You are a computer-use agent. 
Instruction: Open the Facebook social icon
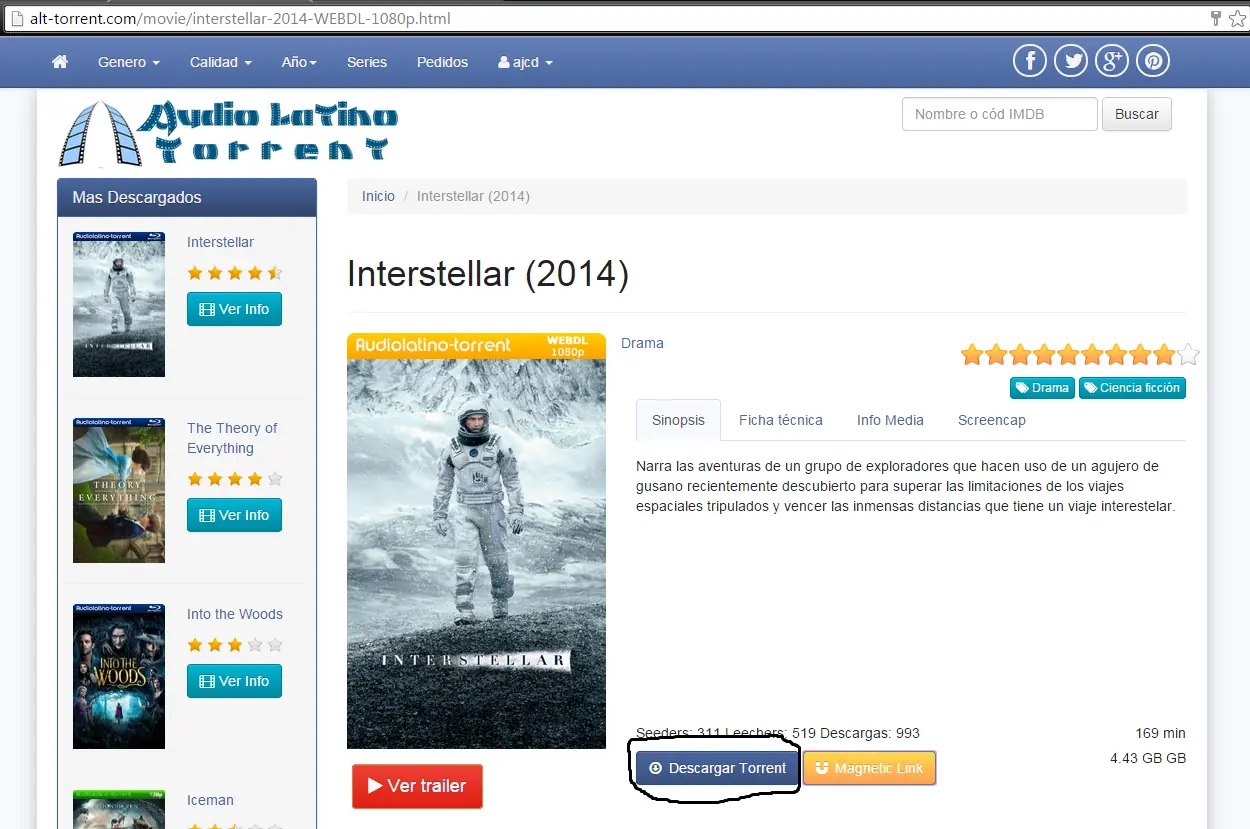point(1030,61)
